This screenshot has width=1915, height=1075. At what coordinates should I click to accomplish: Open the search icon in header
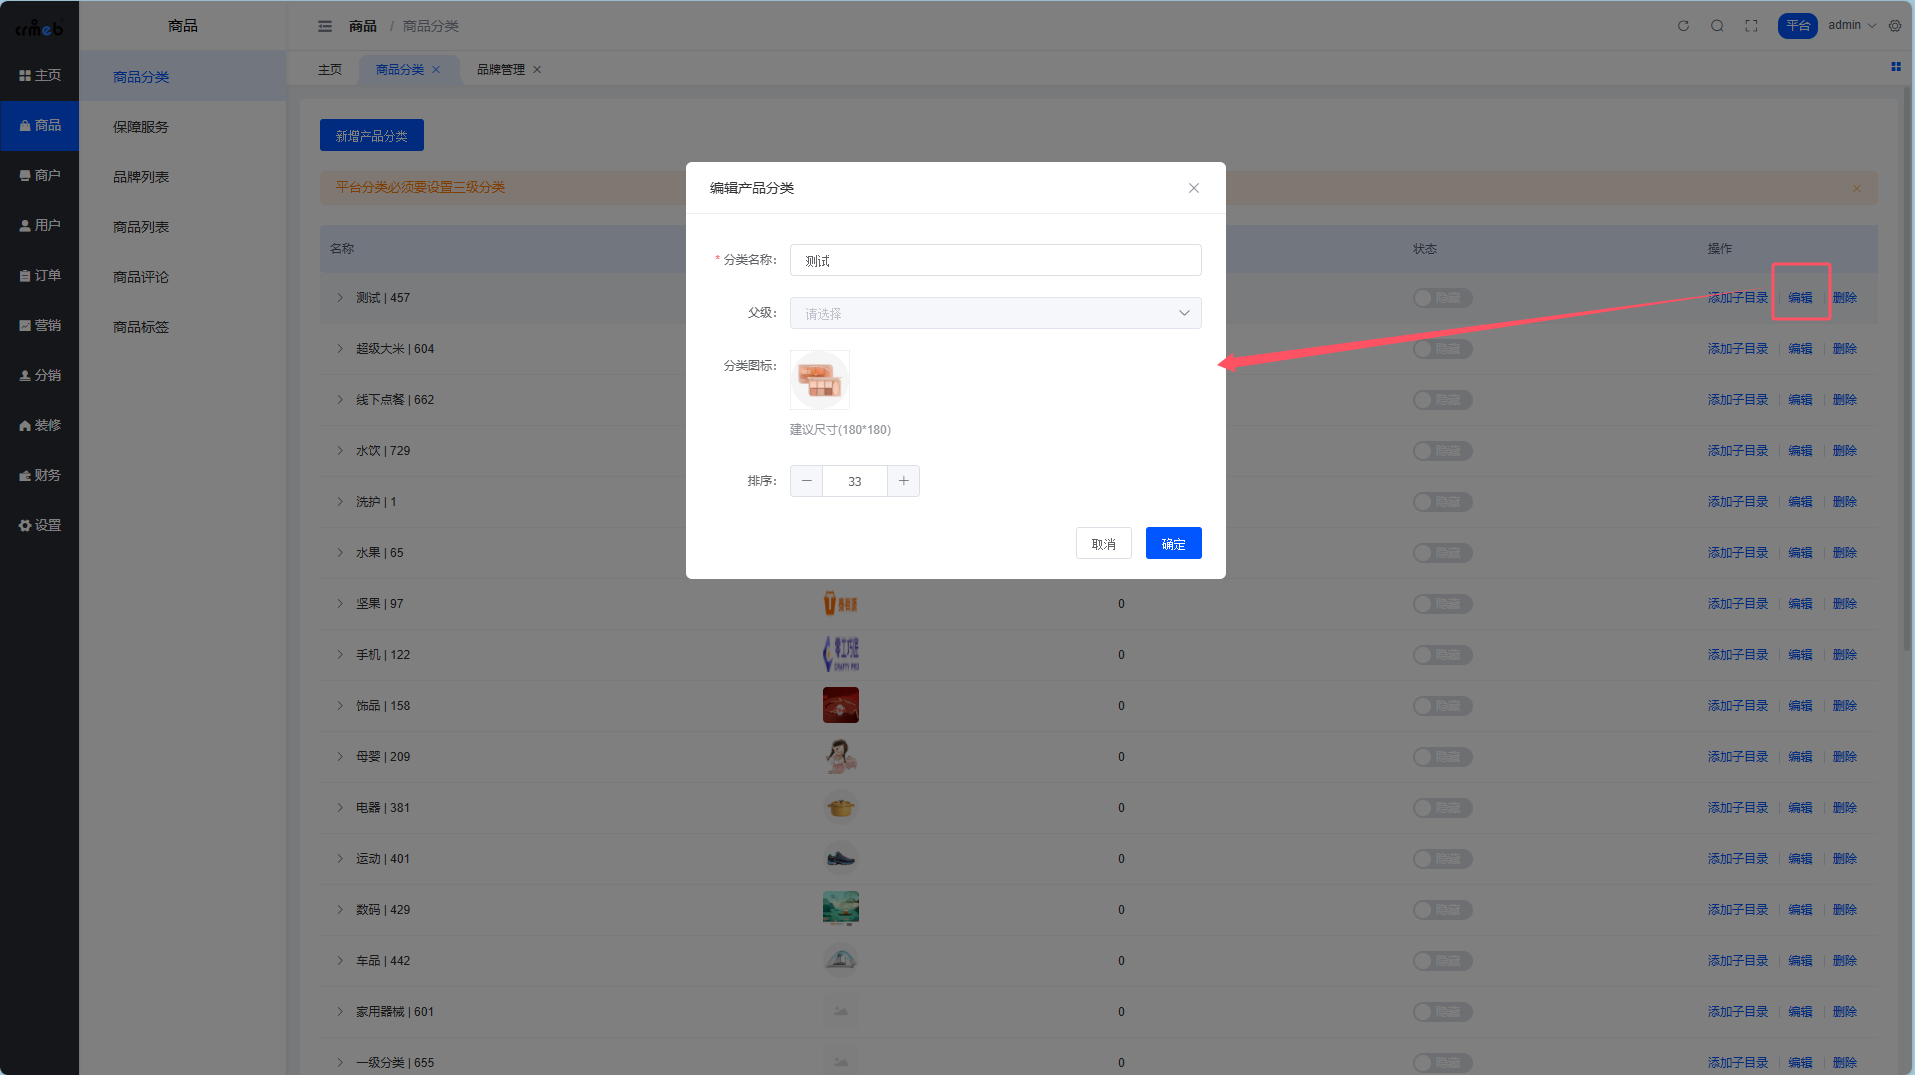pos(1717,26)
